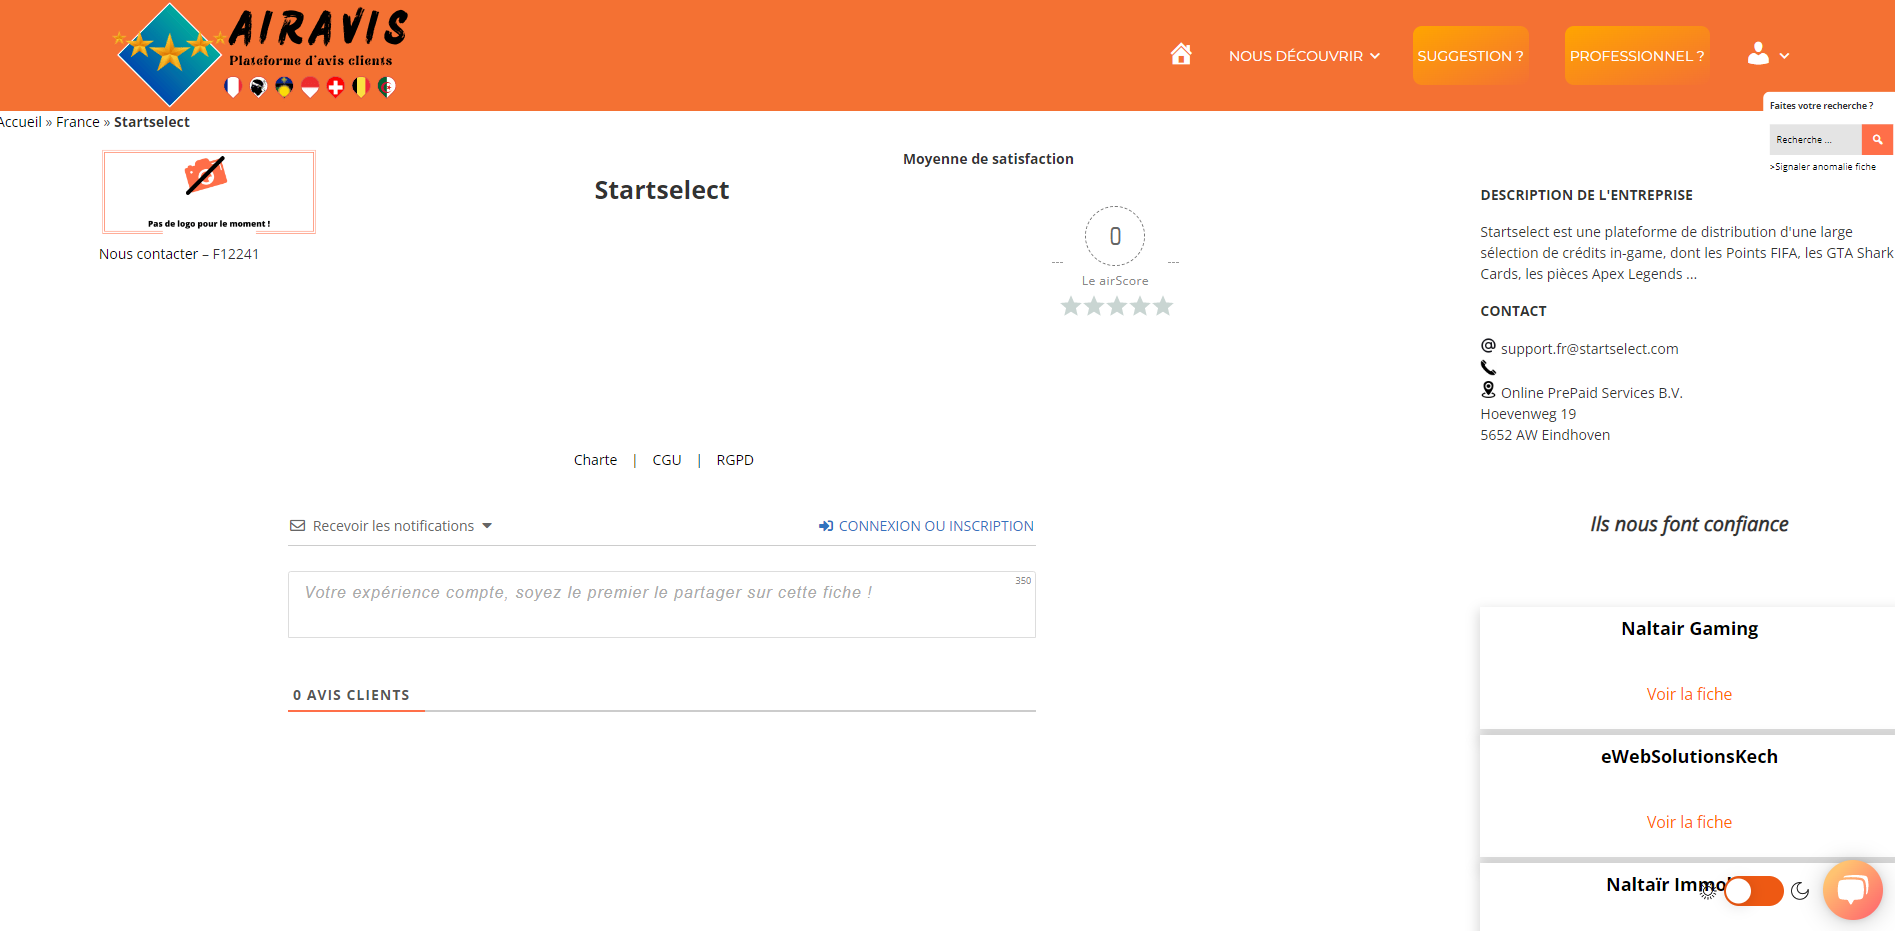Viewport: 1895px width, 931px height.
Task: Click the third airScore rating star
Action: (x=1117, y=306)
